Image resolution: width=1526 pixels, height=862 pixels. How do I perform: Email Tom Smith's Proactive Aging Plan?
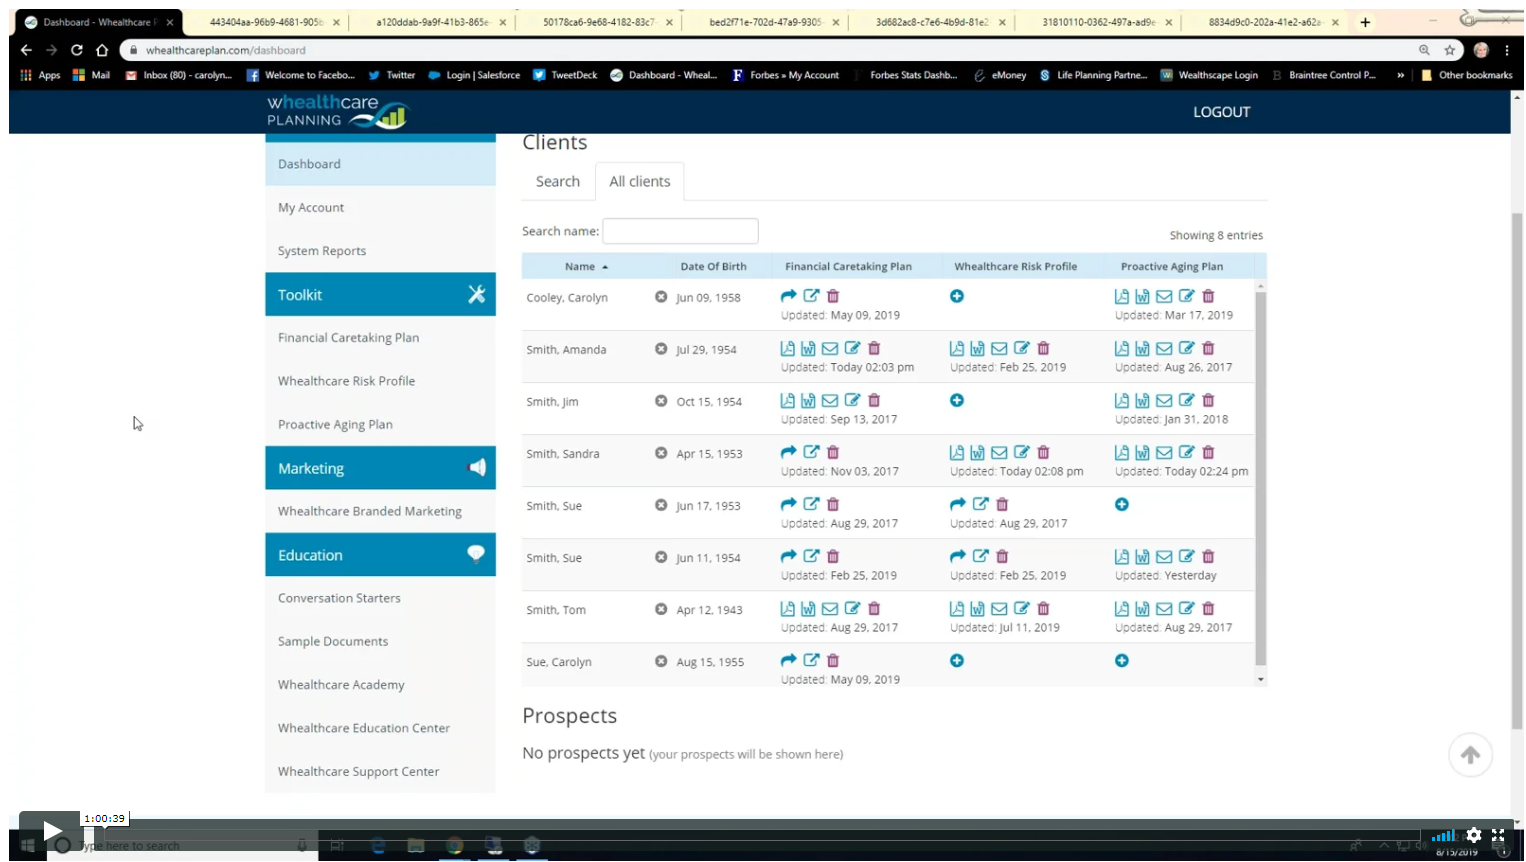(x=1164, y=609)
